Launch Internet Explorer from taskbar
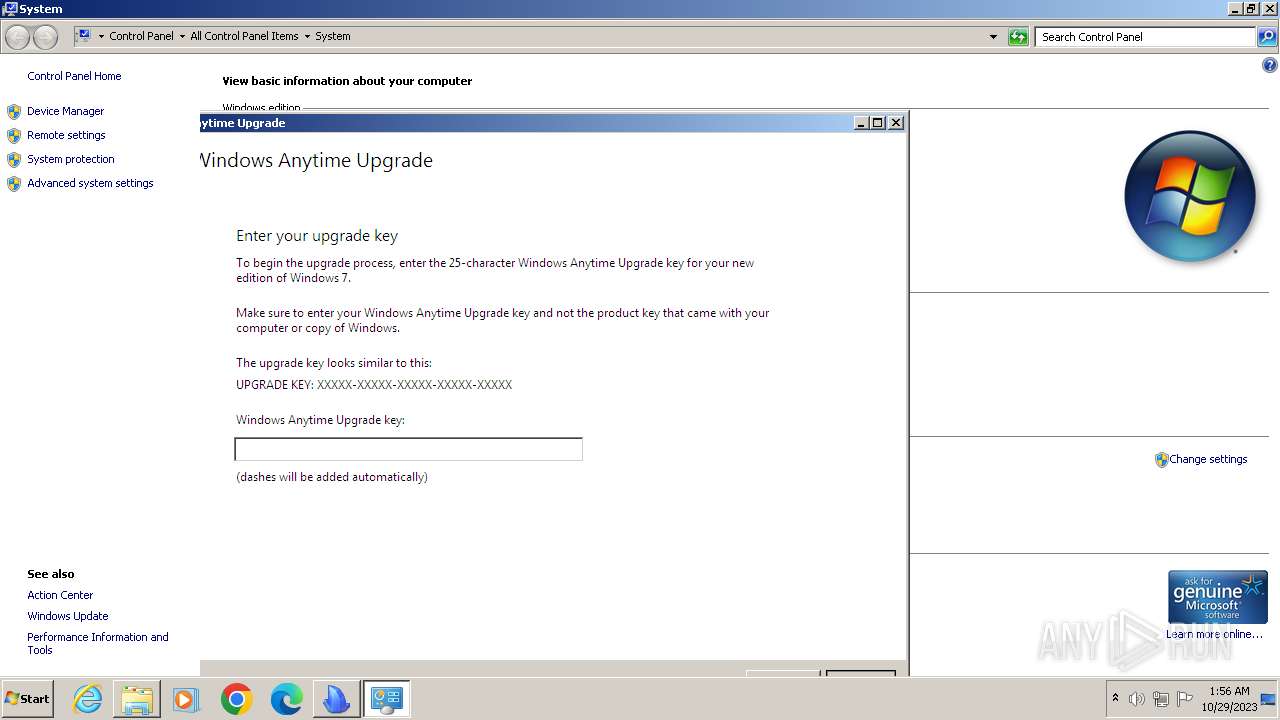 [x=88, y=699]
